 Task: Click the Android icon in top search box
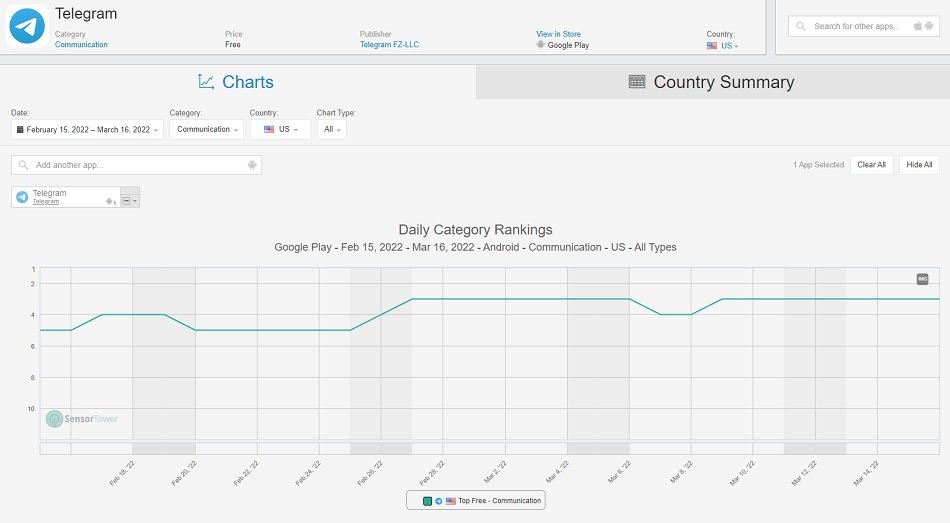click(x=929, y=26)
